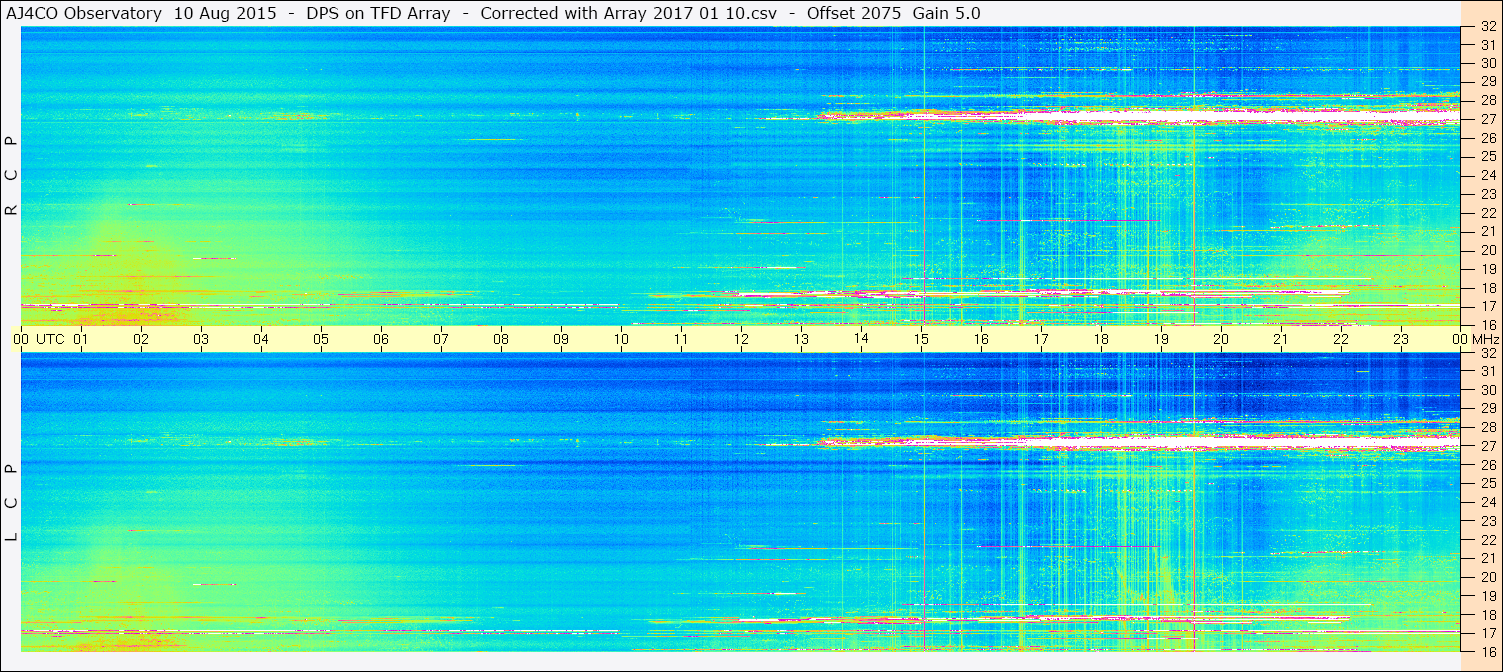The image size is (1503, 672).
Task: Select the 08 hour marker on time axis
Action: 501,339
